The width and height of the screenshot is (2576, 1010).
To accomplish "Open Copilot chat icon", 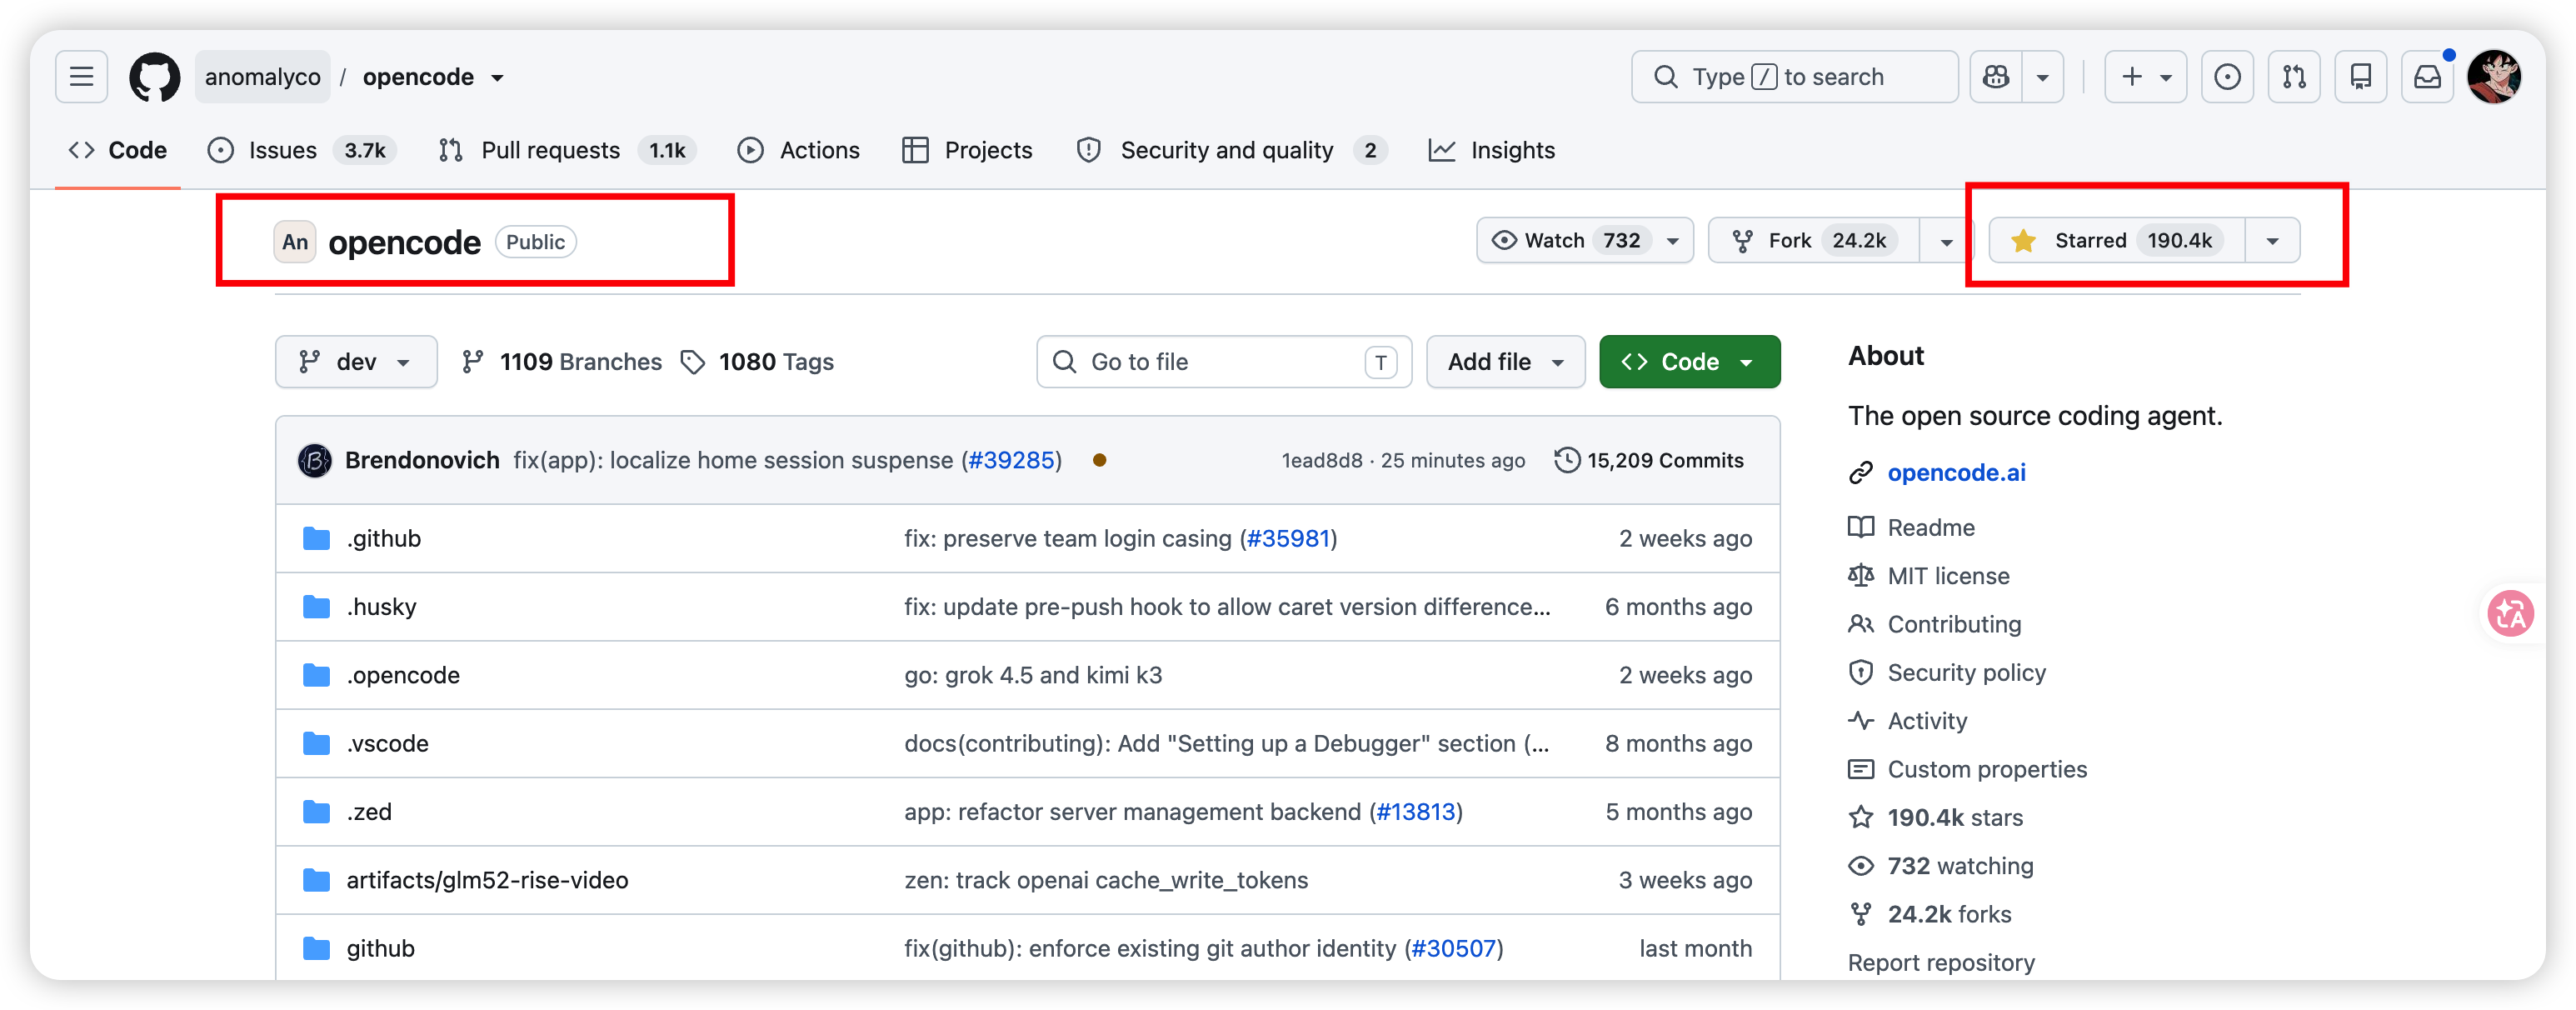I will (1996, 77).
